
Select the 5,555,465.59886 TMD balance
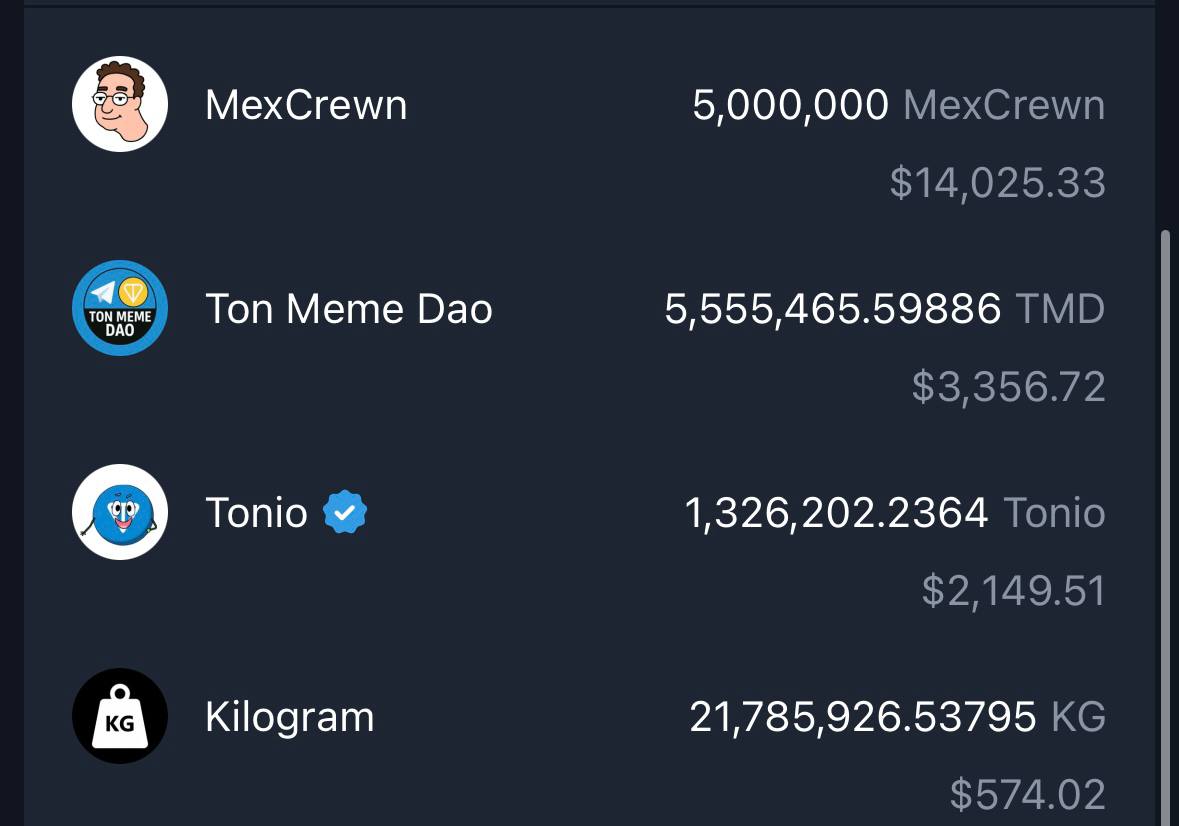pos(884,309)
